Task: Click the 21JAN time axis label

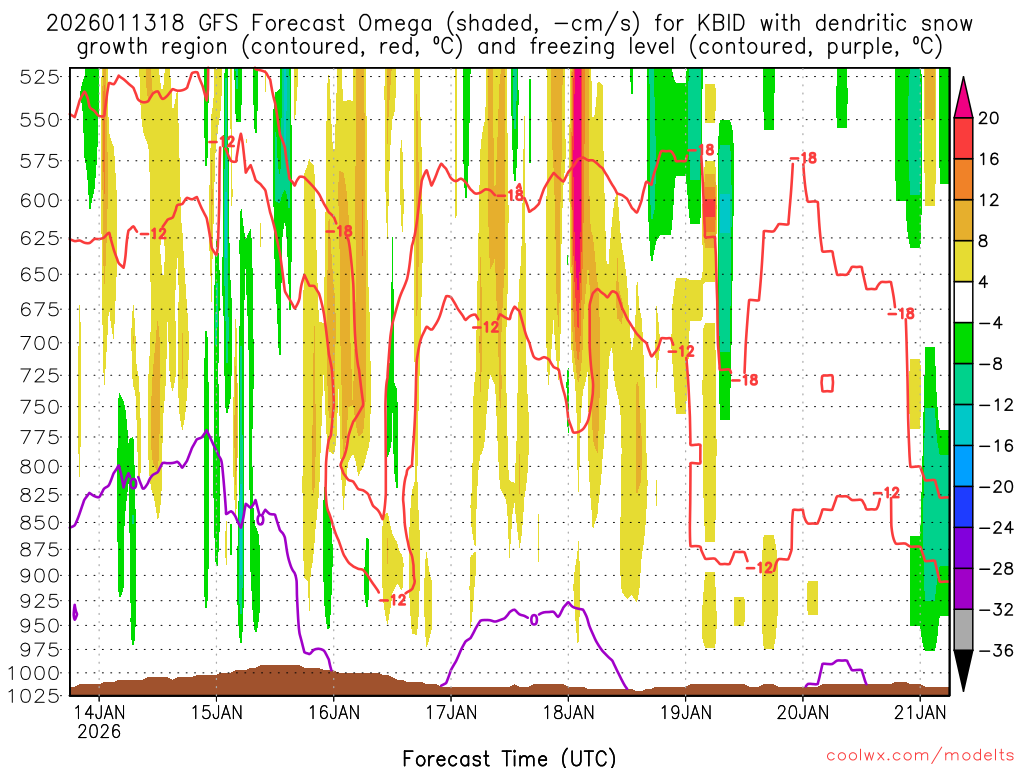Action: tap(920, 711)
